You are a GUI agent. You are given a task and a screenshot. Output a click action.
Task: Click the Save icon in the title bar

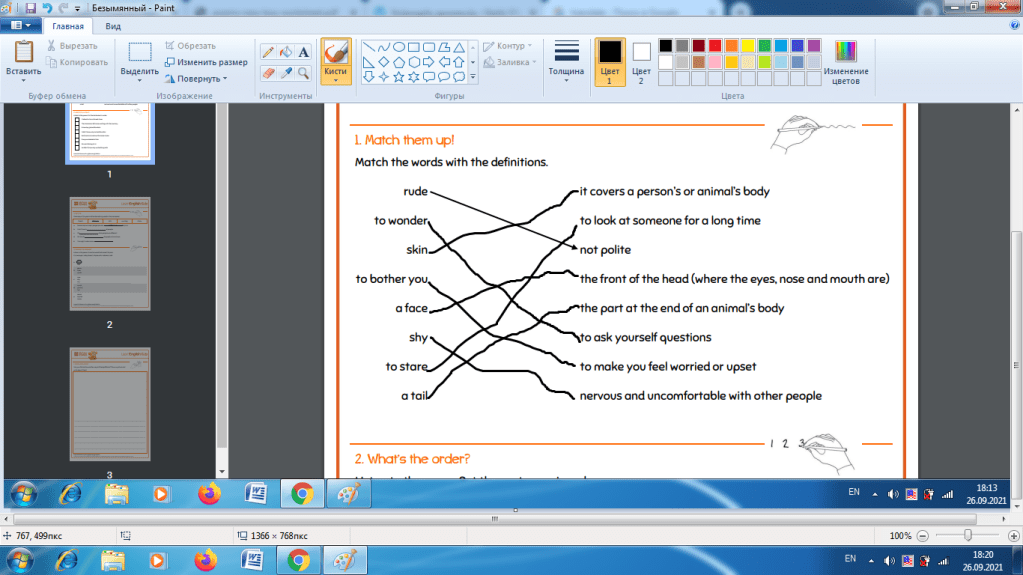pos(31,8)
